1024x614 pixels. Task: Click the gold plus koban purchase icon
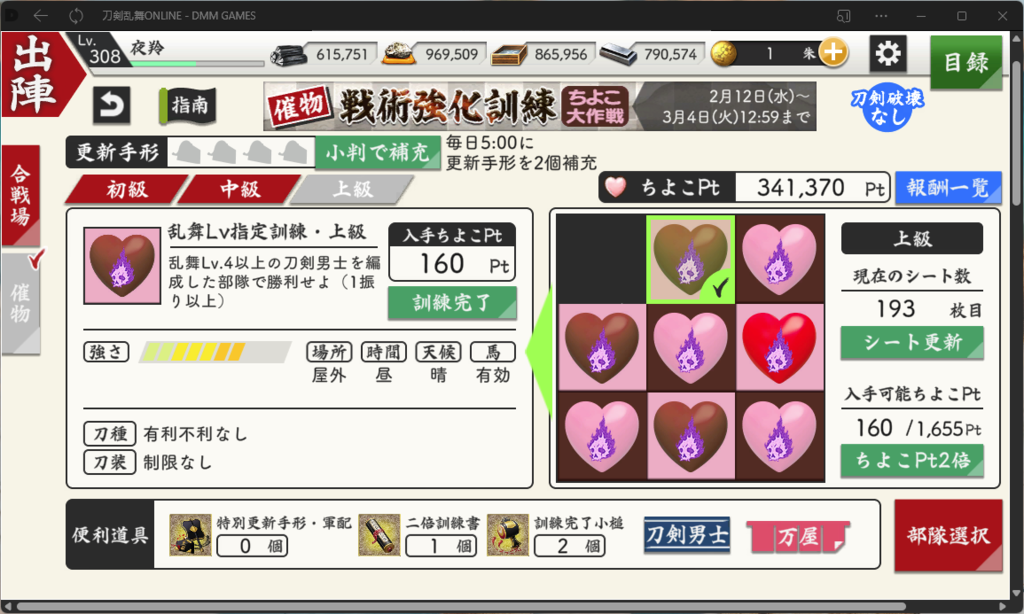point(833,52)
